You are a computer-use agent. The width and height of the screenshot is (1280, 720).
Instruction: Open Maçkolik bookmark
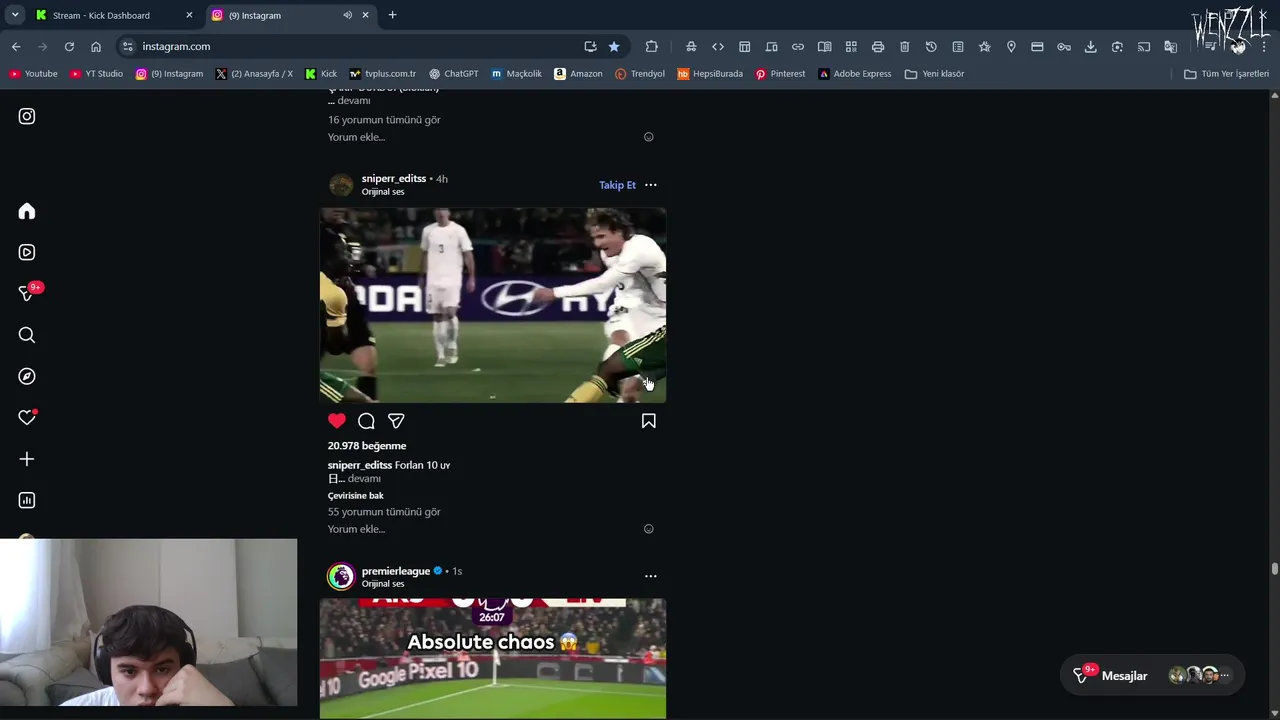click(x=516, y=74)
